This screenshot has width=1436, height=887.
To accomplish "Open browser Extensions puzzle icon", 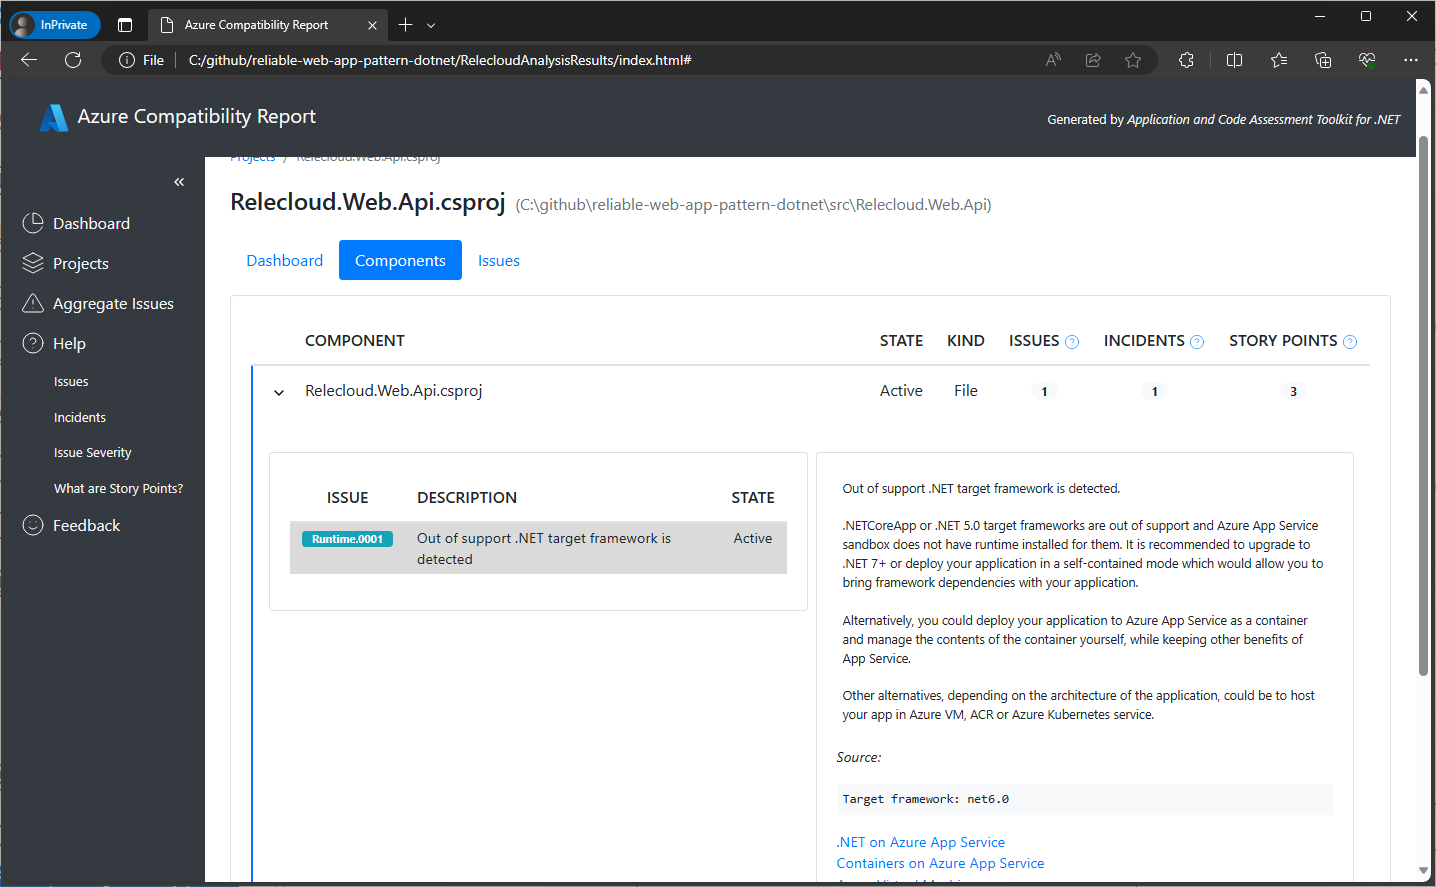I will (x=1186, y=59).
